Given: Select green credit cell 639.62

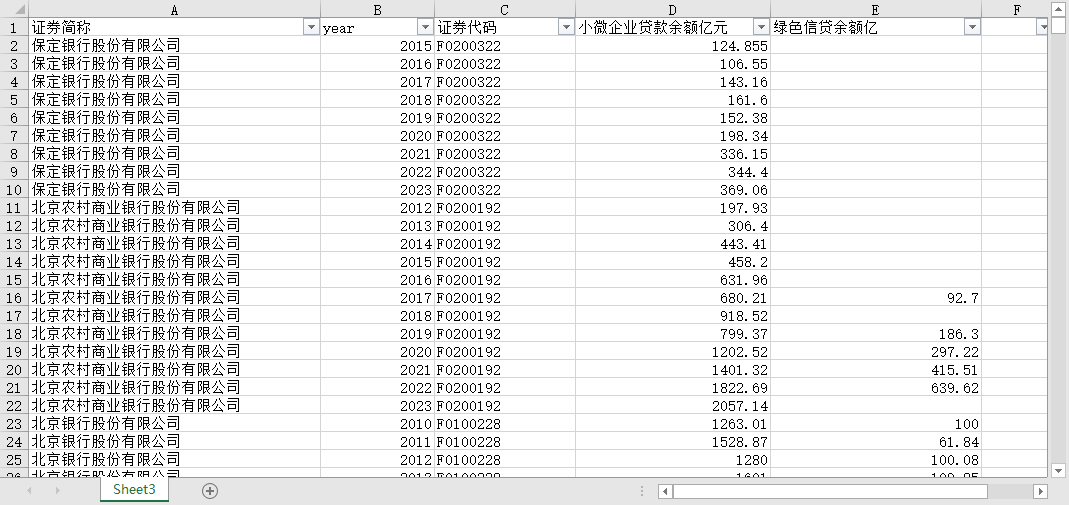Looking at the screenshot, I should [x=876, y=387].
